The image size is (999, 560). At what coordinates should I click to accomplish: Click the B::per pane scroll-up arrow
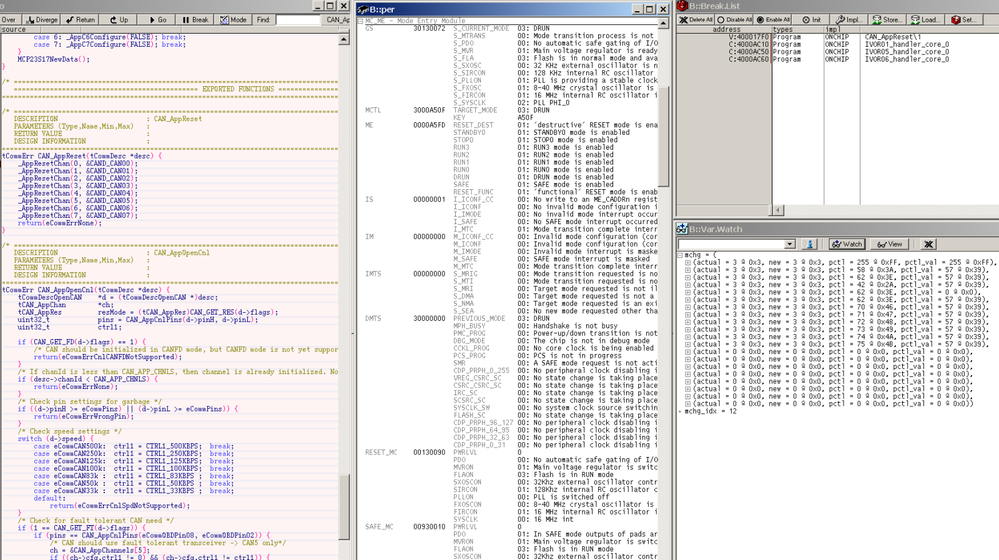tap(663, 24)
